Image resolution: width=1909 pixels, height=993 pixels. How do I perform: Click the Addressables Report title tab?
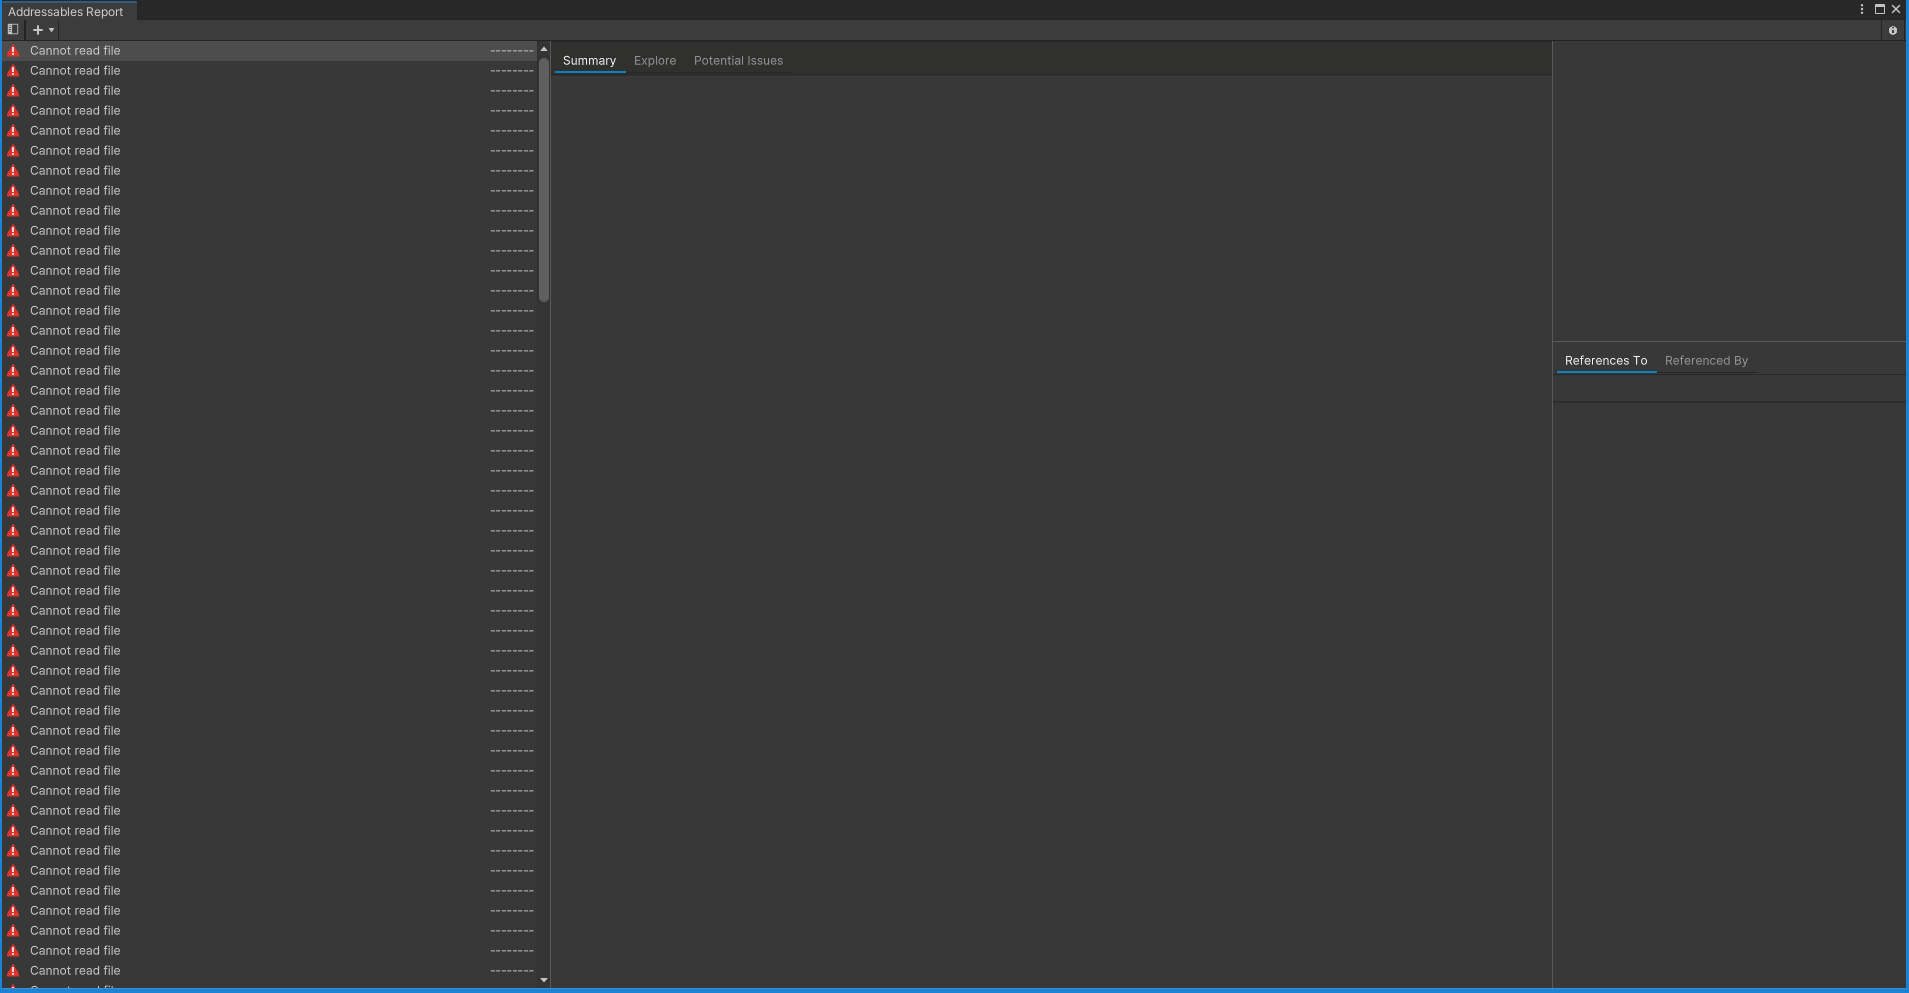pyautogui.click(x=67, y=11)
